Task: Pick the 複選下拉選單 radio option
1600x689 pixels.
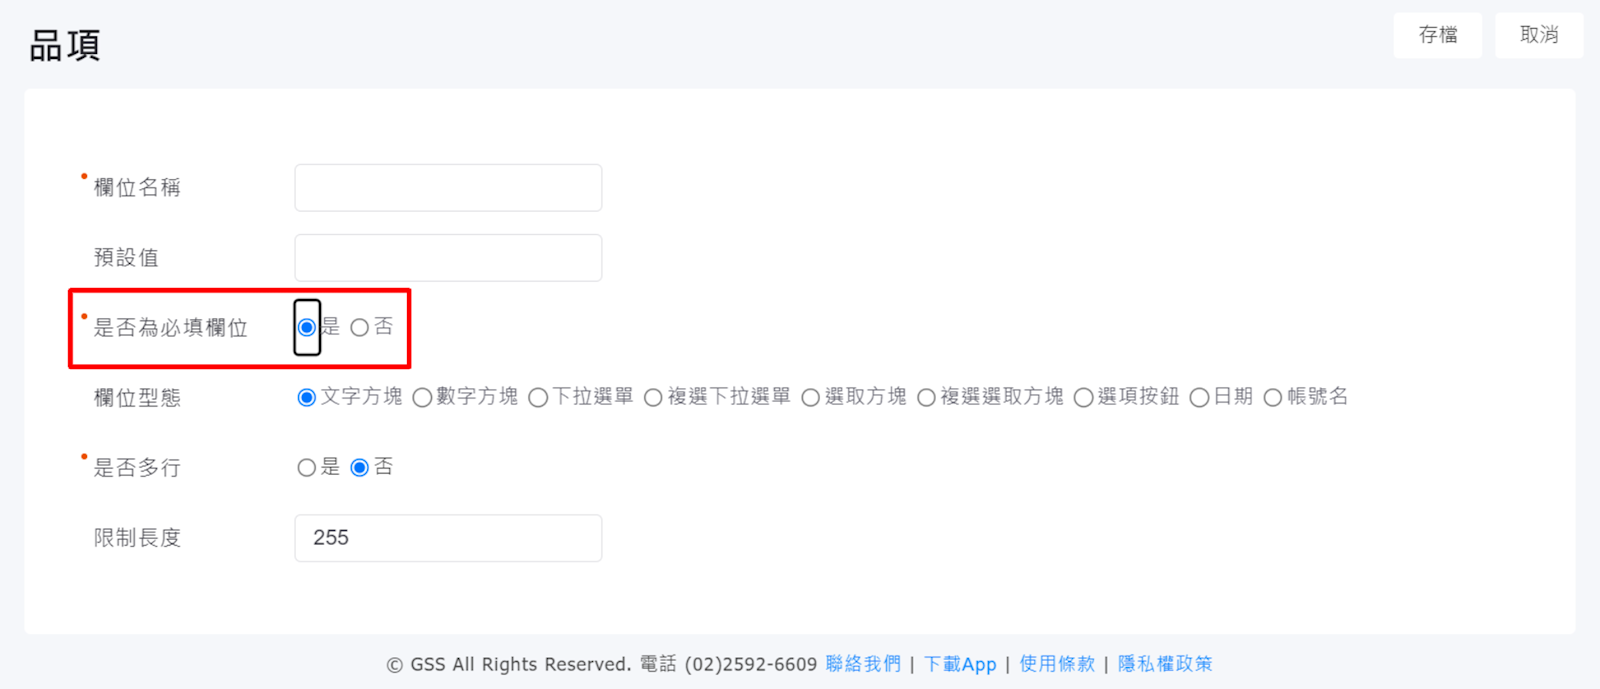Action: [653, 398]
